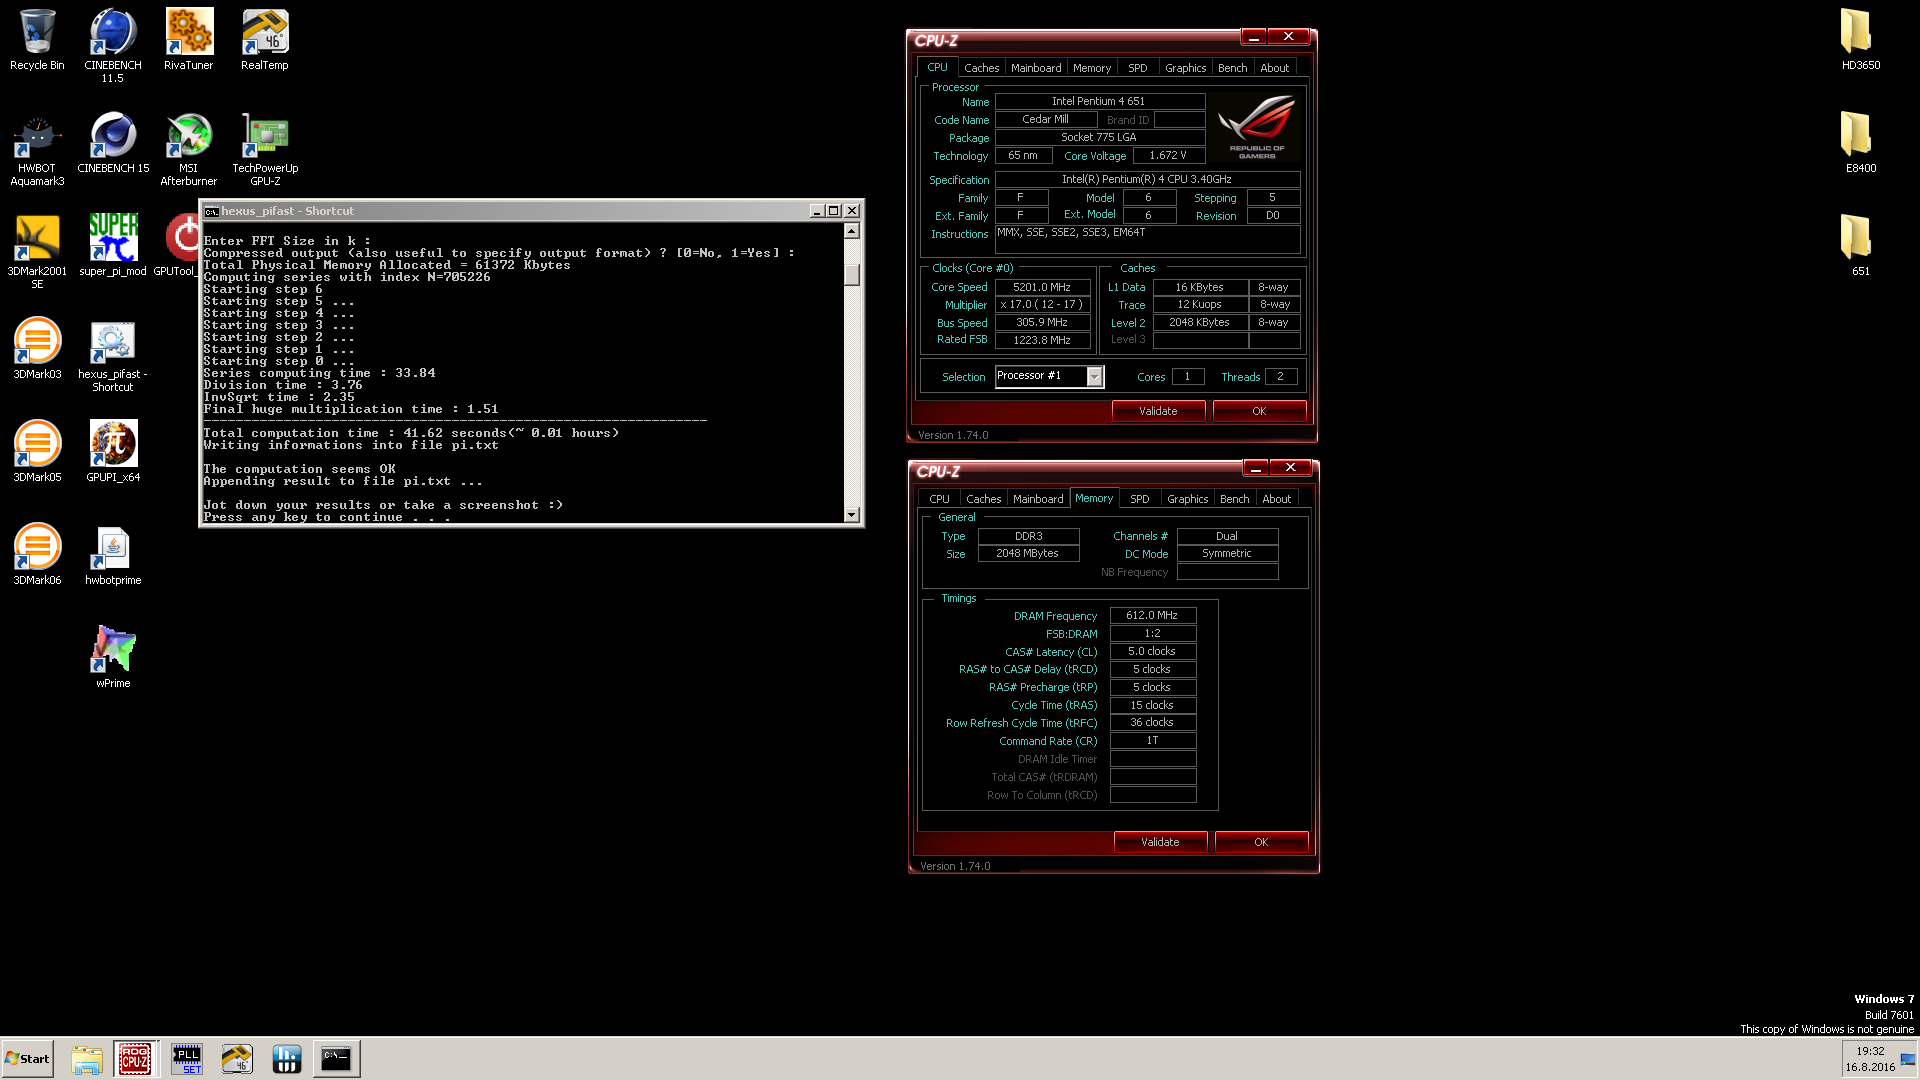Select HWBOT Aquamark3 desktop icon

(37, 149)
